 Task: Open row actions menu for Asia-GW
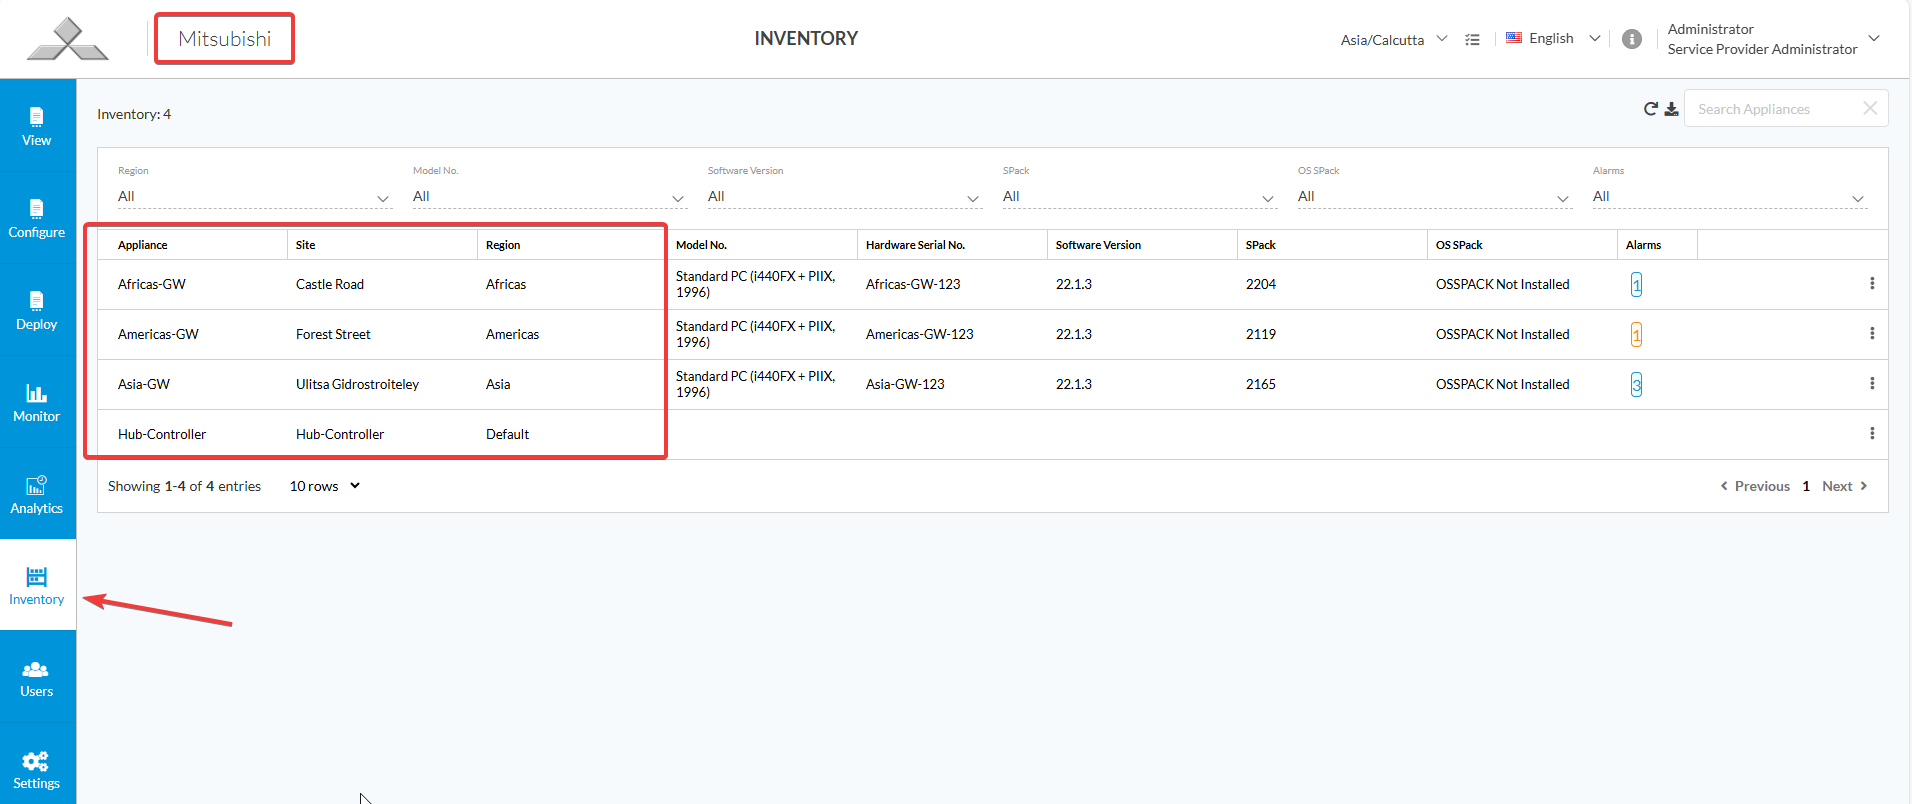(x=1872, y=384)
